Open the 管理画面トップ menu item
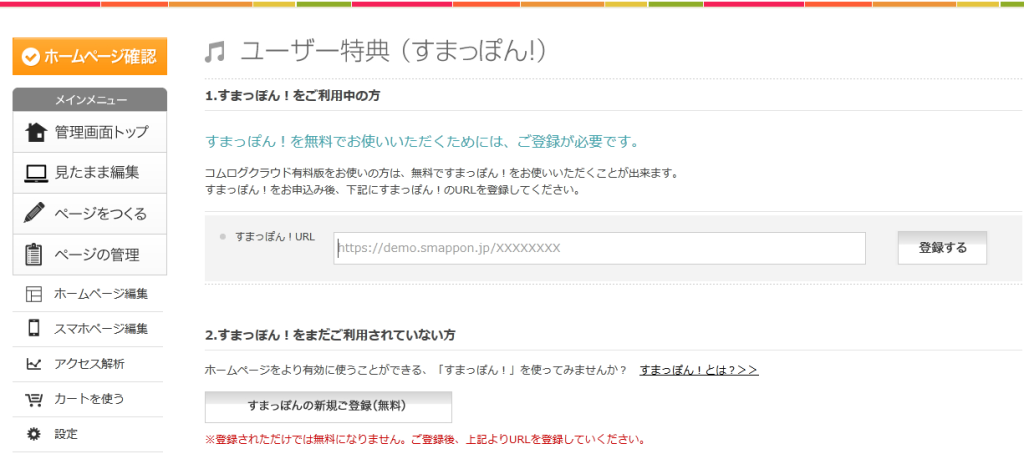Viewport: 1024px width, 454px height. pos(101,132)
